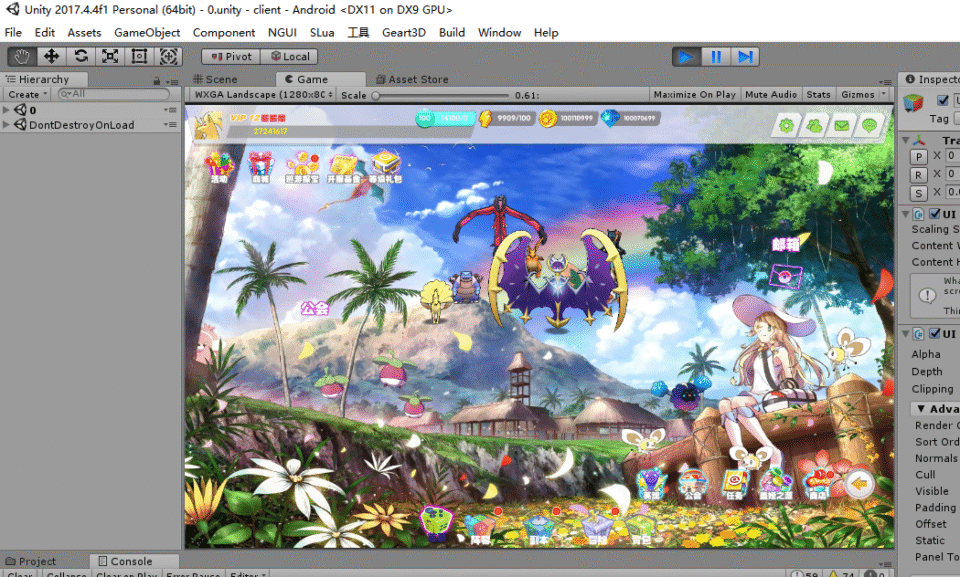Screen dimensions: 960x577
Task: Switch to the Asset Store tab
Action: 412,79
